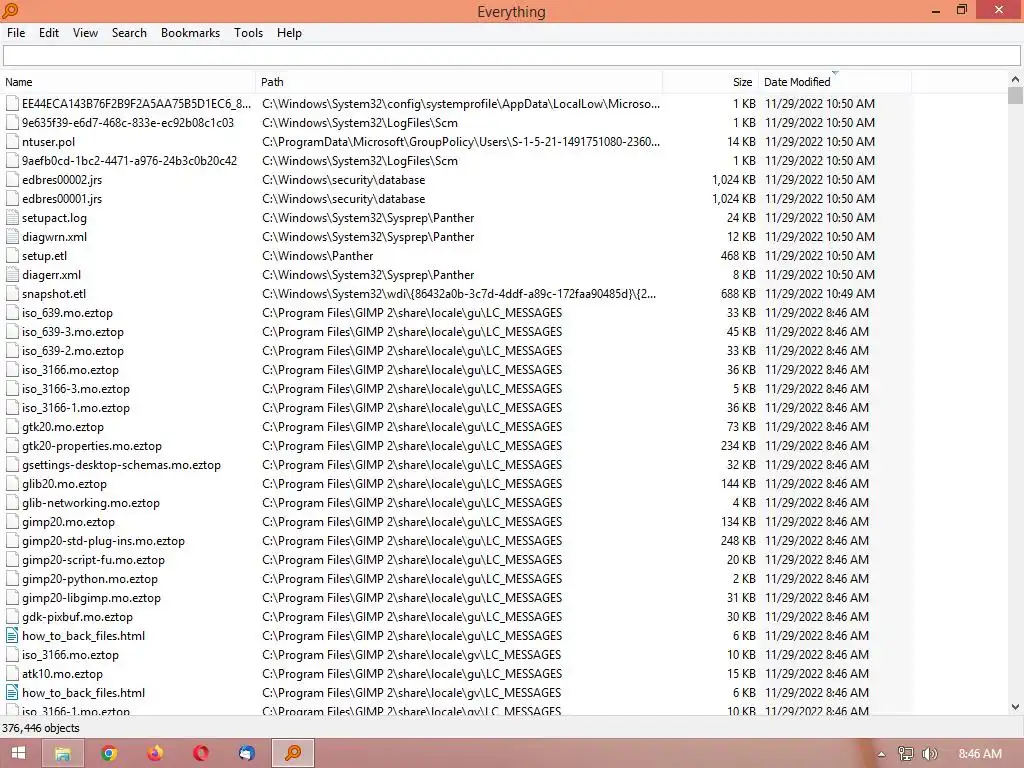
Task: Select file gimp20-libgimp.mo.eztop
Action: click(91, 598)
